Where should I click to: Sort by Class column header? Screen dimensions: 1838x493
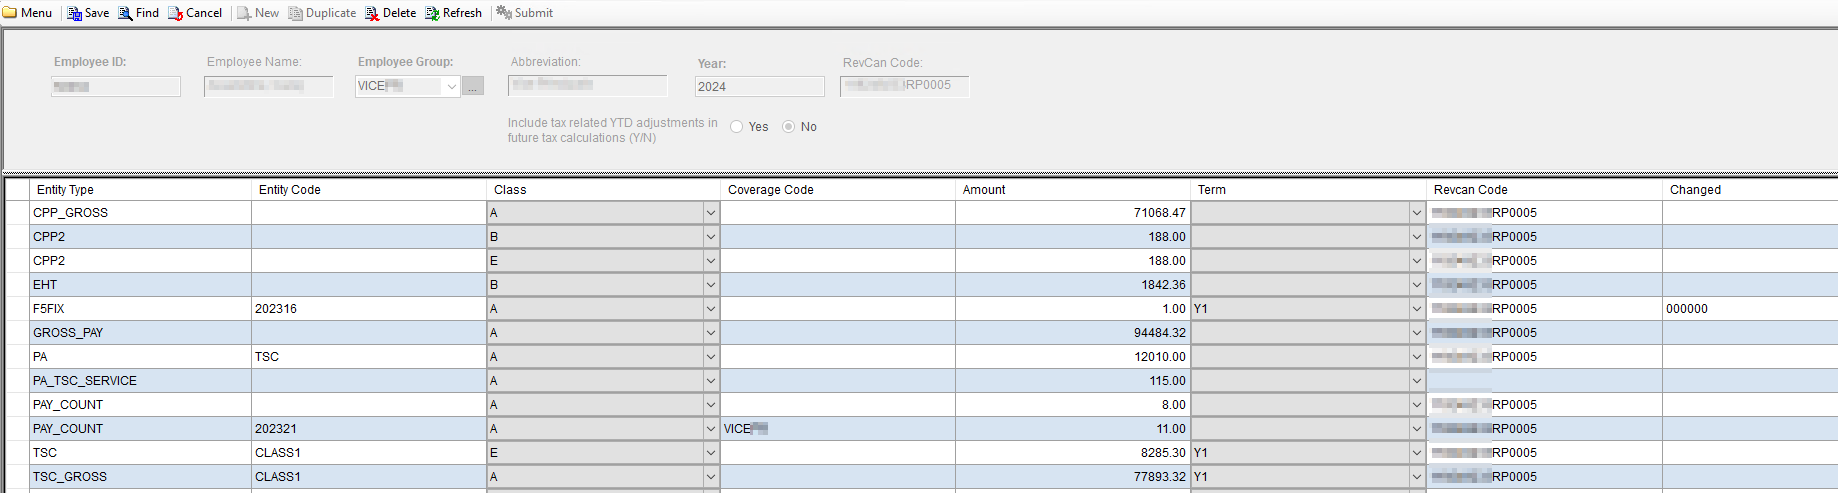(x=604, y=190)
